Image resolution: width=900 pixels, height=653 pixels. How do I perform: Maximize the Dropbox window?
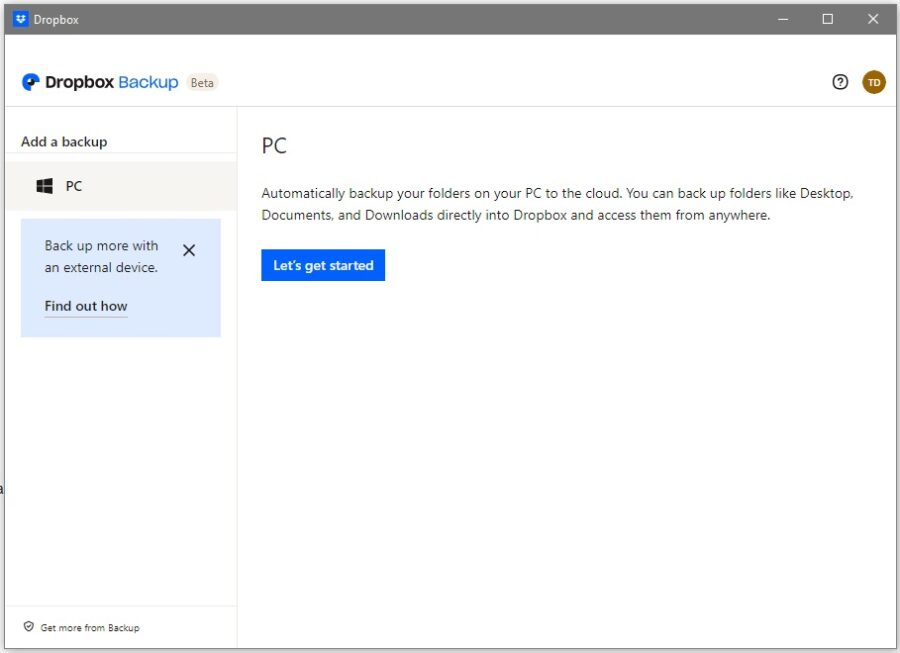pos(828,19)
